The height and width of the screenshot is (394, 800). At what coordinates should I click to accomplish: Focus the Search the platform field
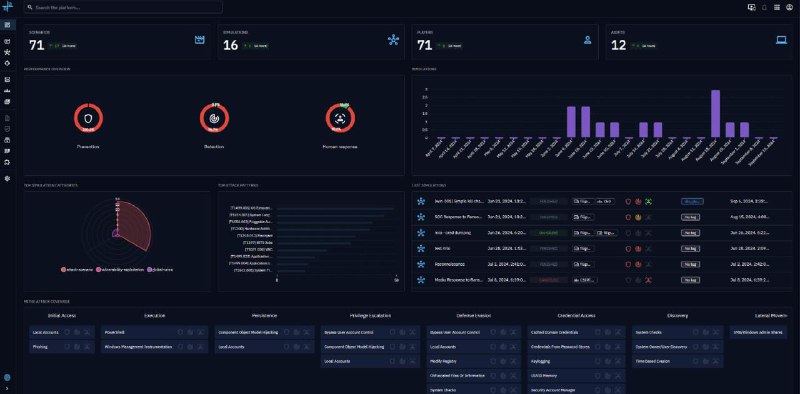(x=123, y=8)
